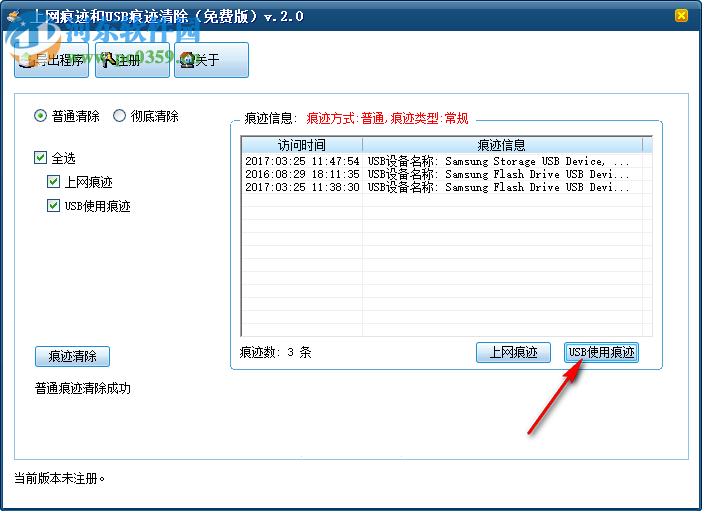Click the app icon in title bar
The height and width of the screenshot is (511, 702).
click(15, 17)
